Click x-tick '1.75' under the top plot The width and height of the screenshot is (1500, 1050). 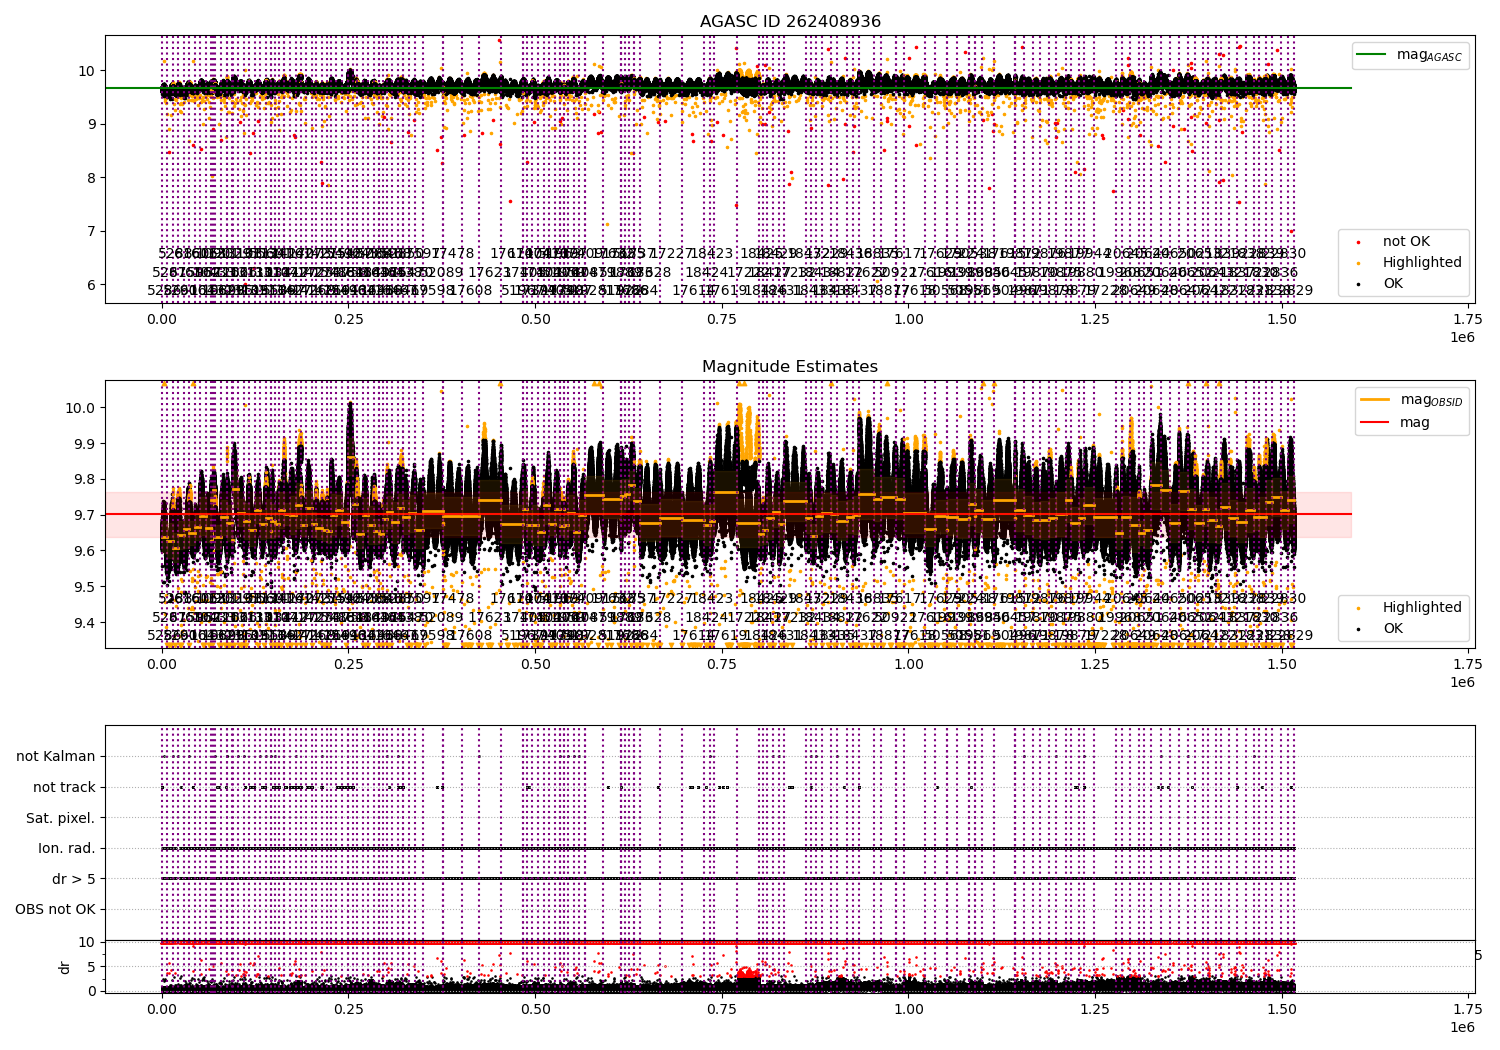pos(1468,320)
